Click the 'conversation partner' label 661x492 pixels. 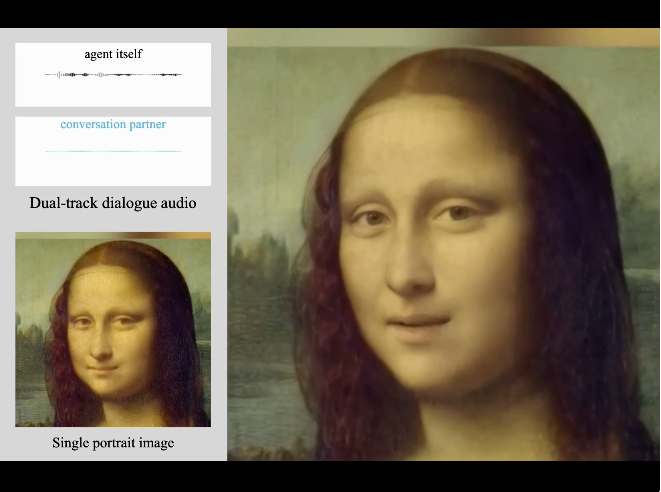(113, 124)
